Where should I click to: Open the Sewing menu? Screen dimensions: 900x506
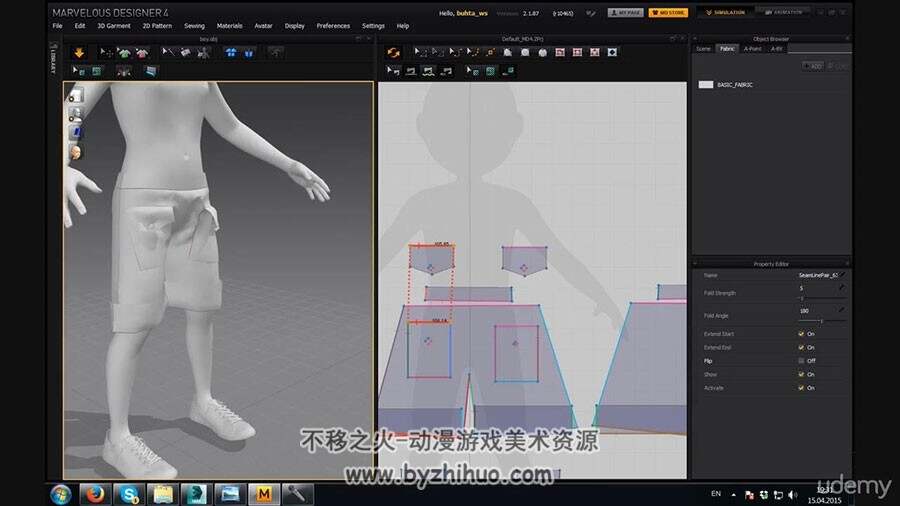(194, 26)
